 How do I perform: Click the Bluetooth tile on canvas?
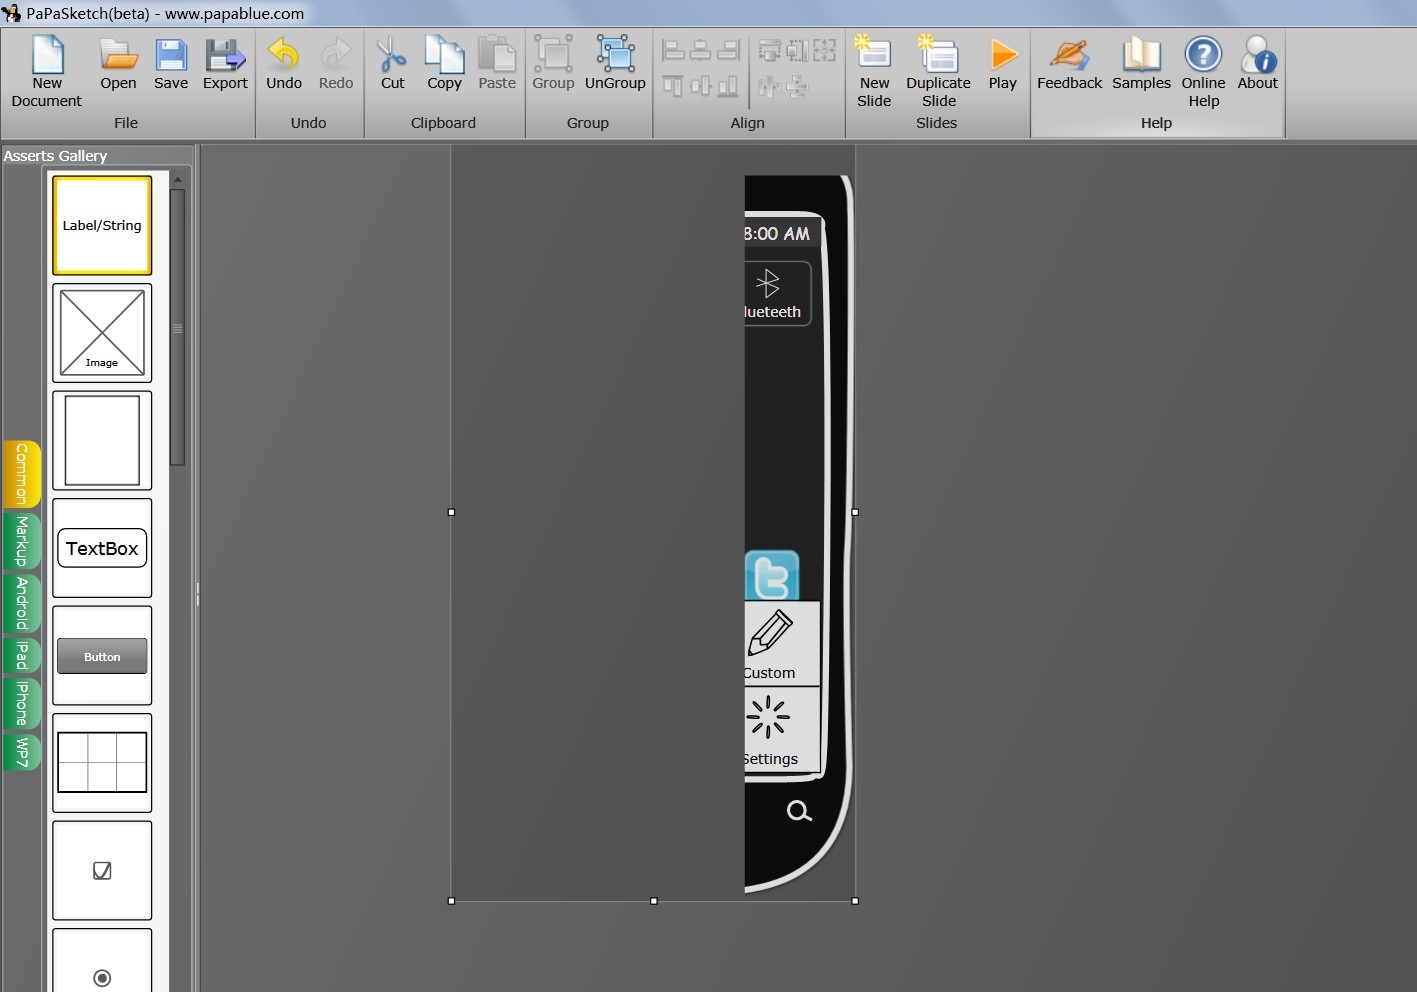click(x=778, y=293)
